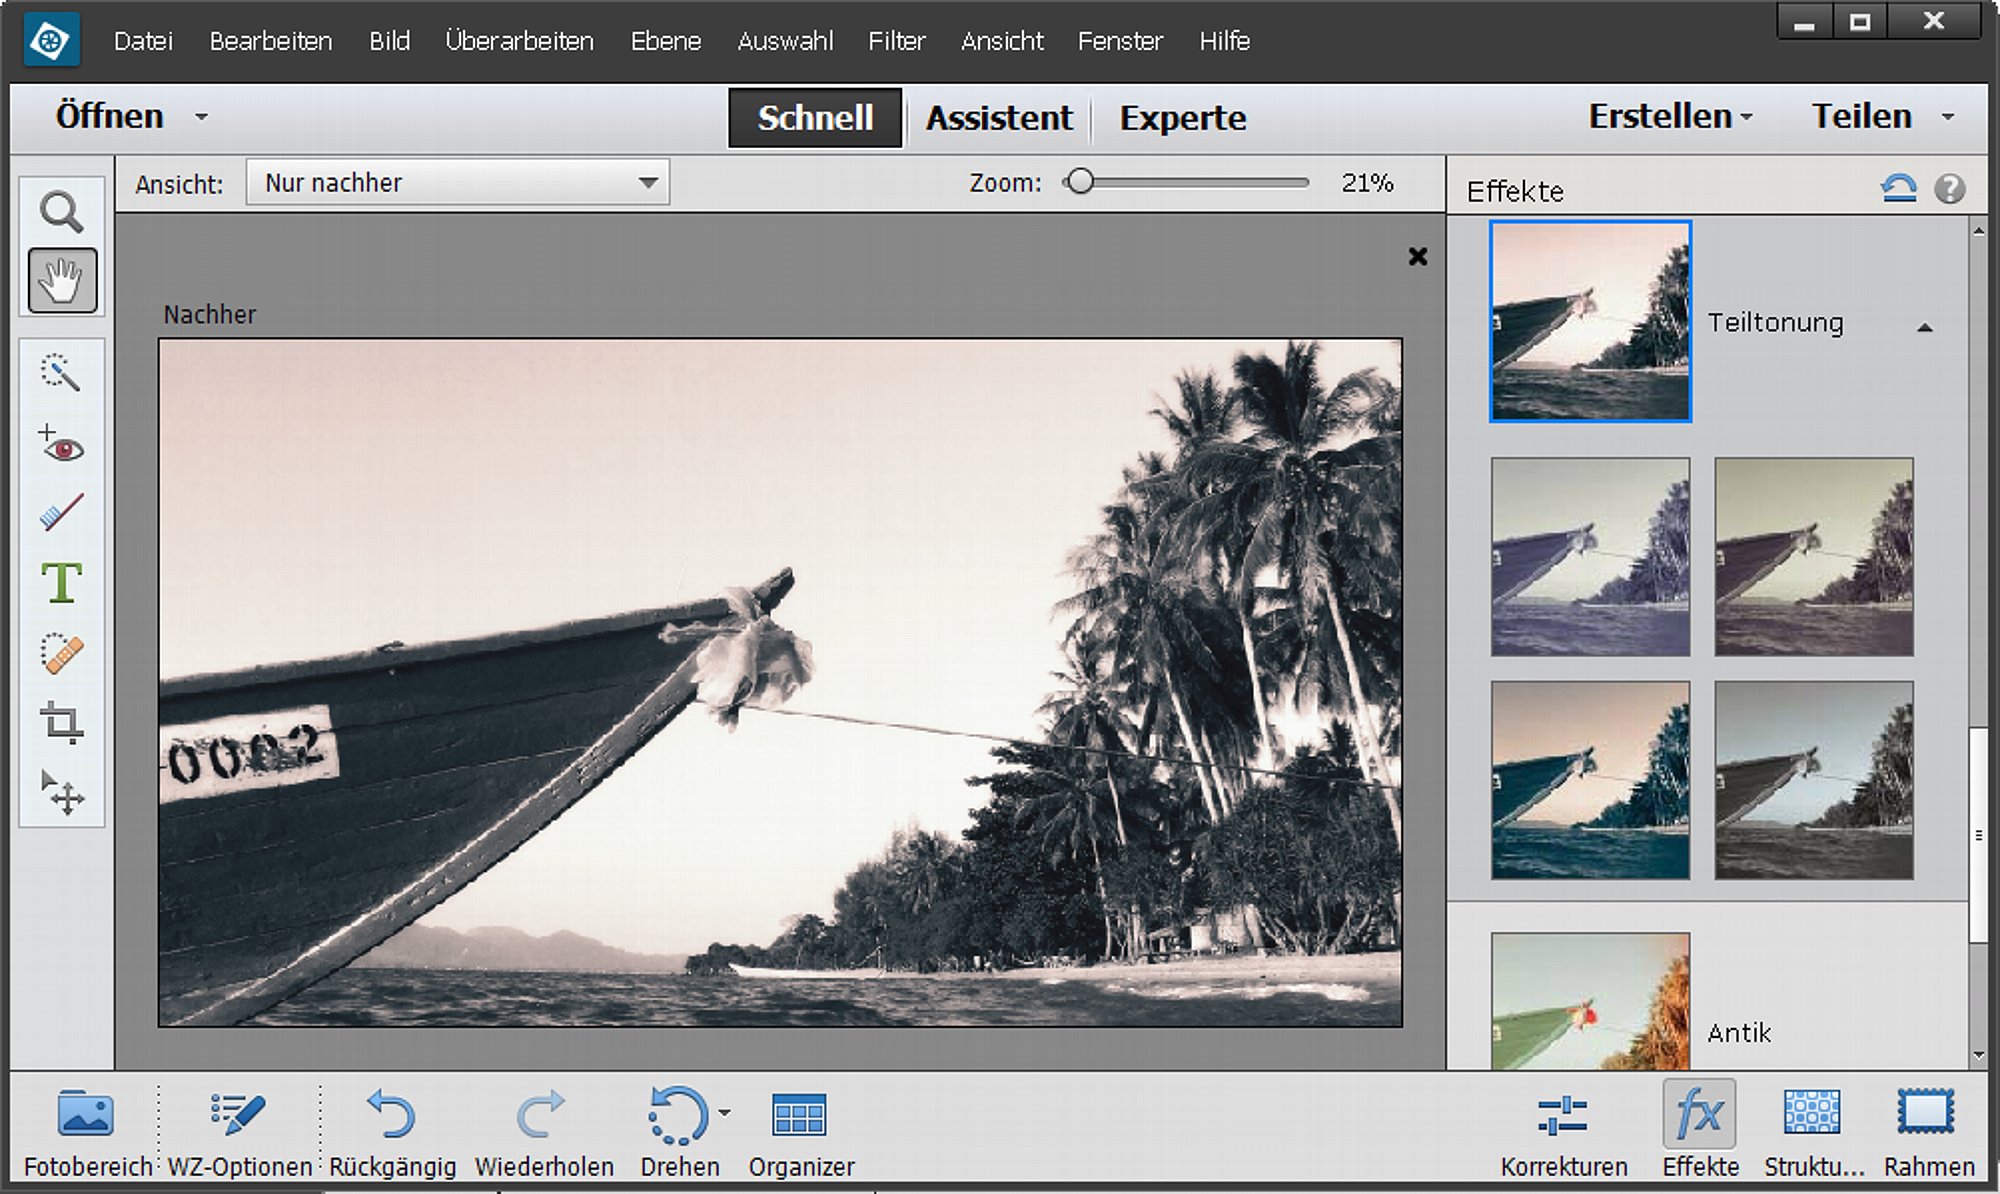The image size is (2000, 1194).
Task: Select the Red Eye removal tool
Action: coord(61,444)
